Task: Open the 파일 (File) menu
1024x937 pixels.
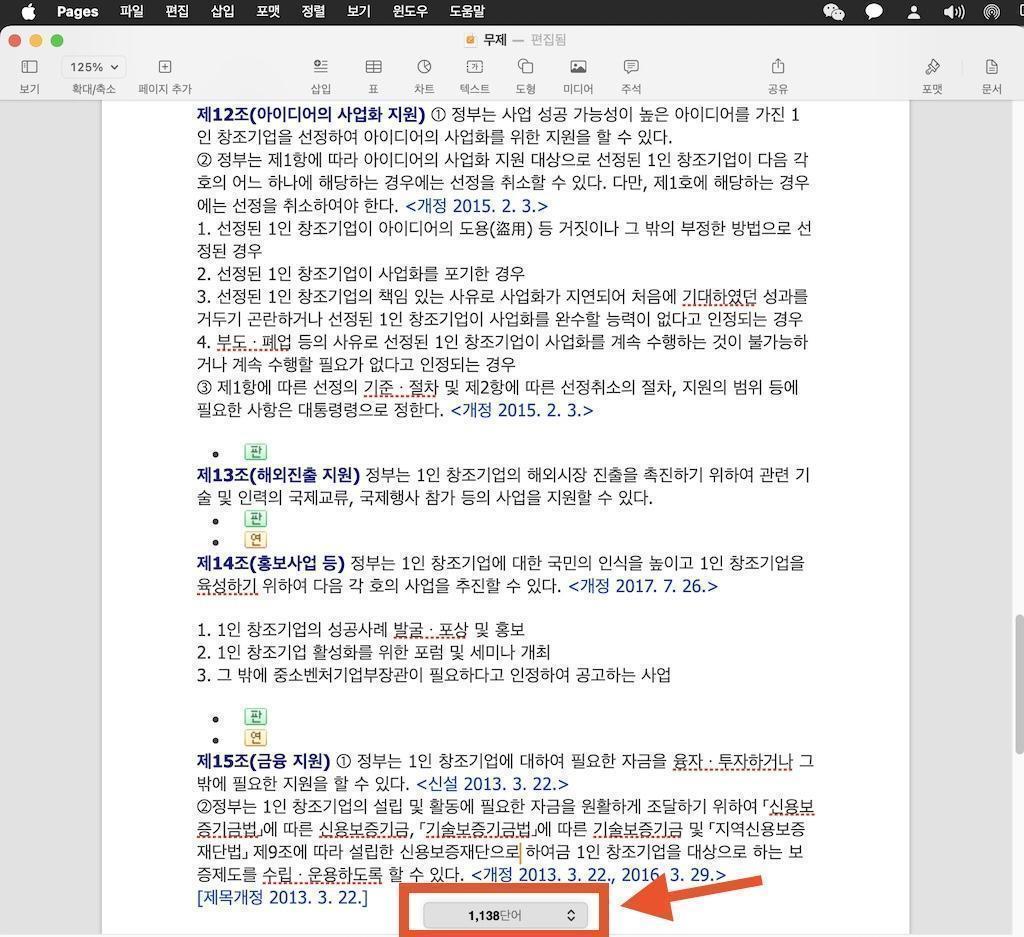Action: (131, 11)
